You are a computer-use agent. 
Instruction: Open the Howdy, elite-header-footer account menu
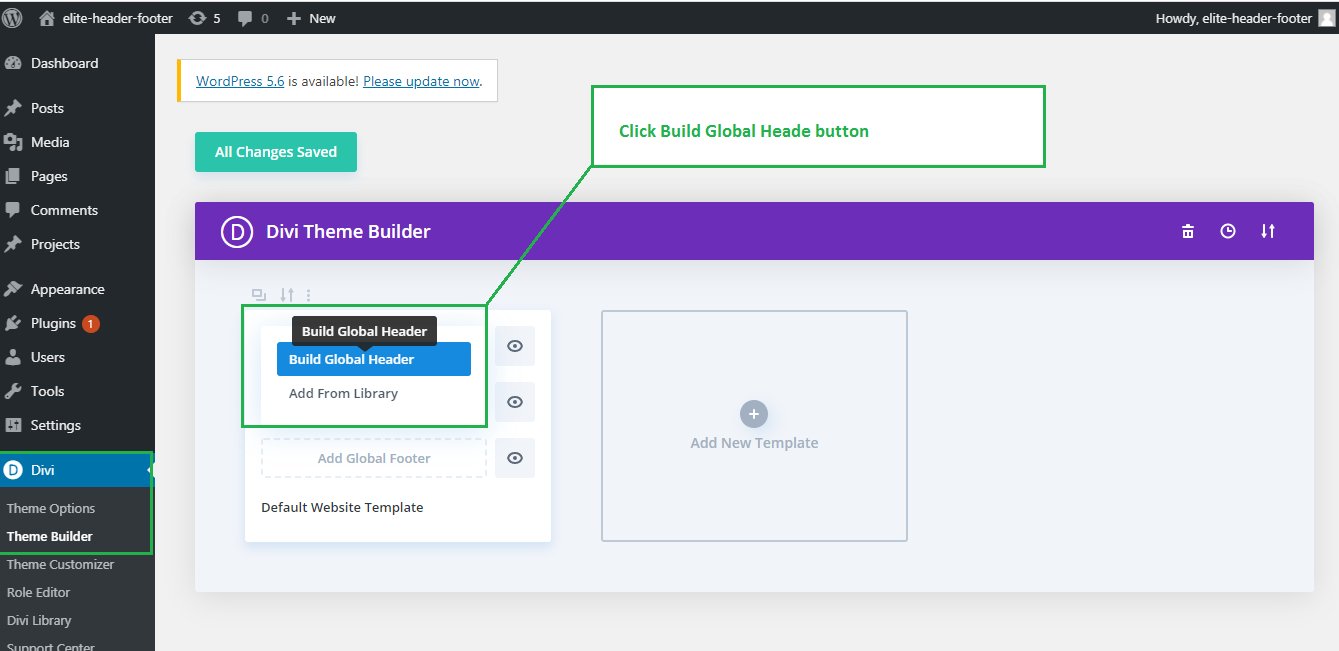1244,18
